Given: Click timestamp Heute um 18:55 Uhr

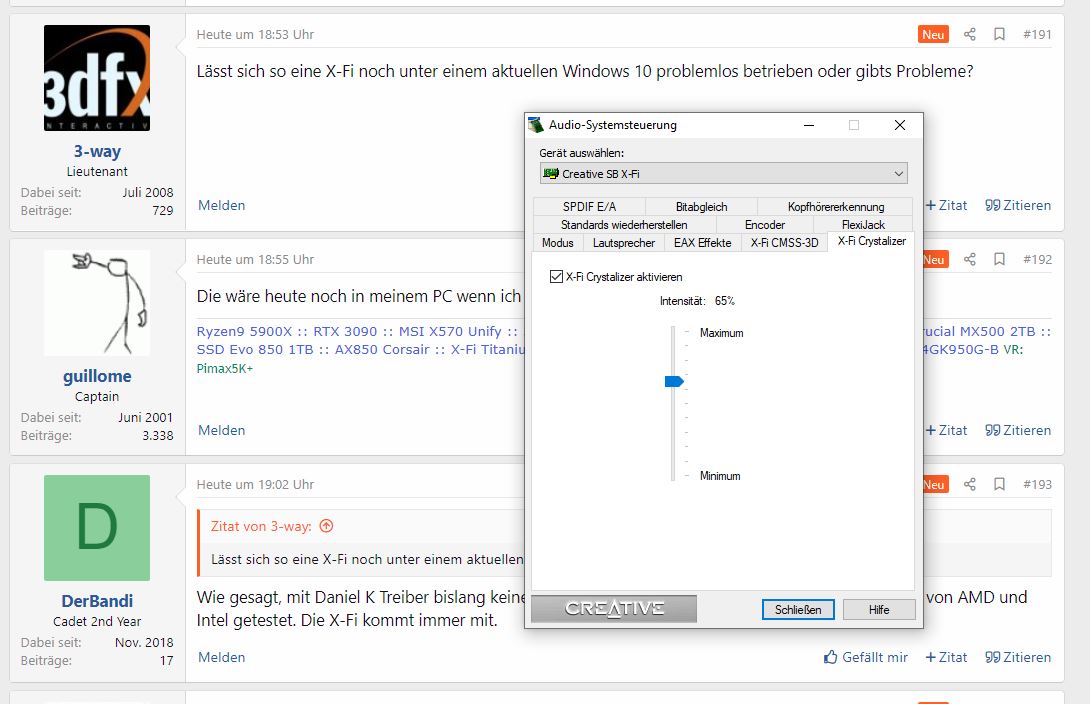Looking at the screenshot, I should (x=255, y=259).
